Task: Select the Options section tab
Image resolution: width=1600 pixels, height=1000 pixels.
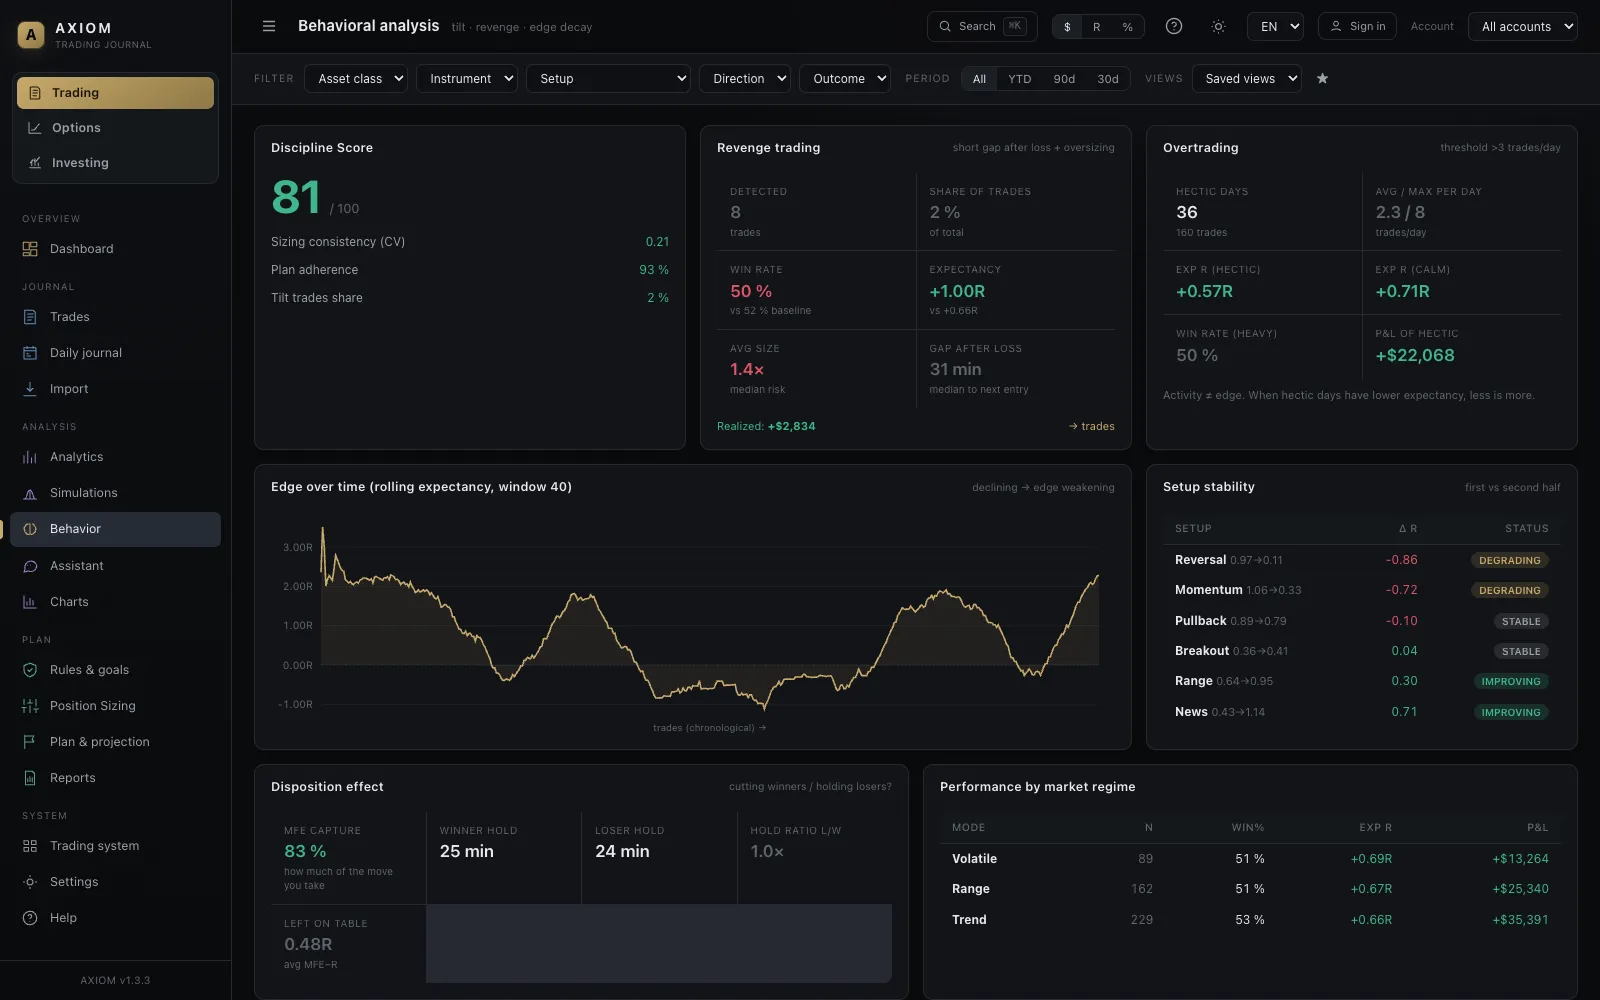Action: [x=115, y=128]
